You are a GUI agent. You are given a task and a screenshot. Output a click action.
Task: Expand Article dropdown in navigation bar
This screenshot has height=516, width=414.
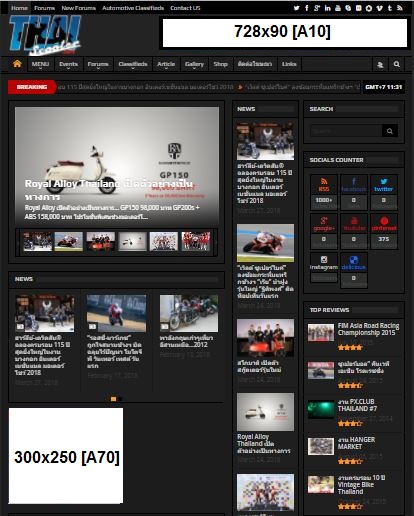[x=166, y=64]
